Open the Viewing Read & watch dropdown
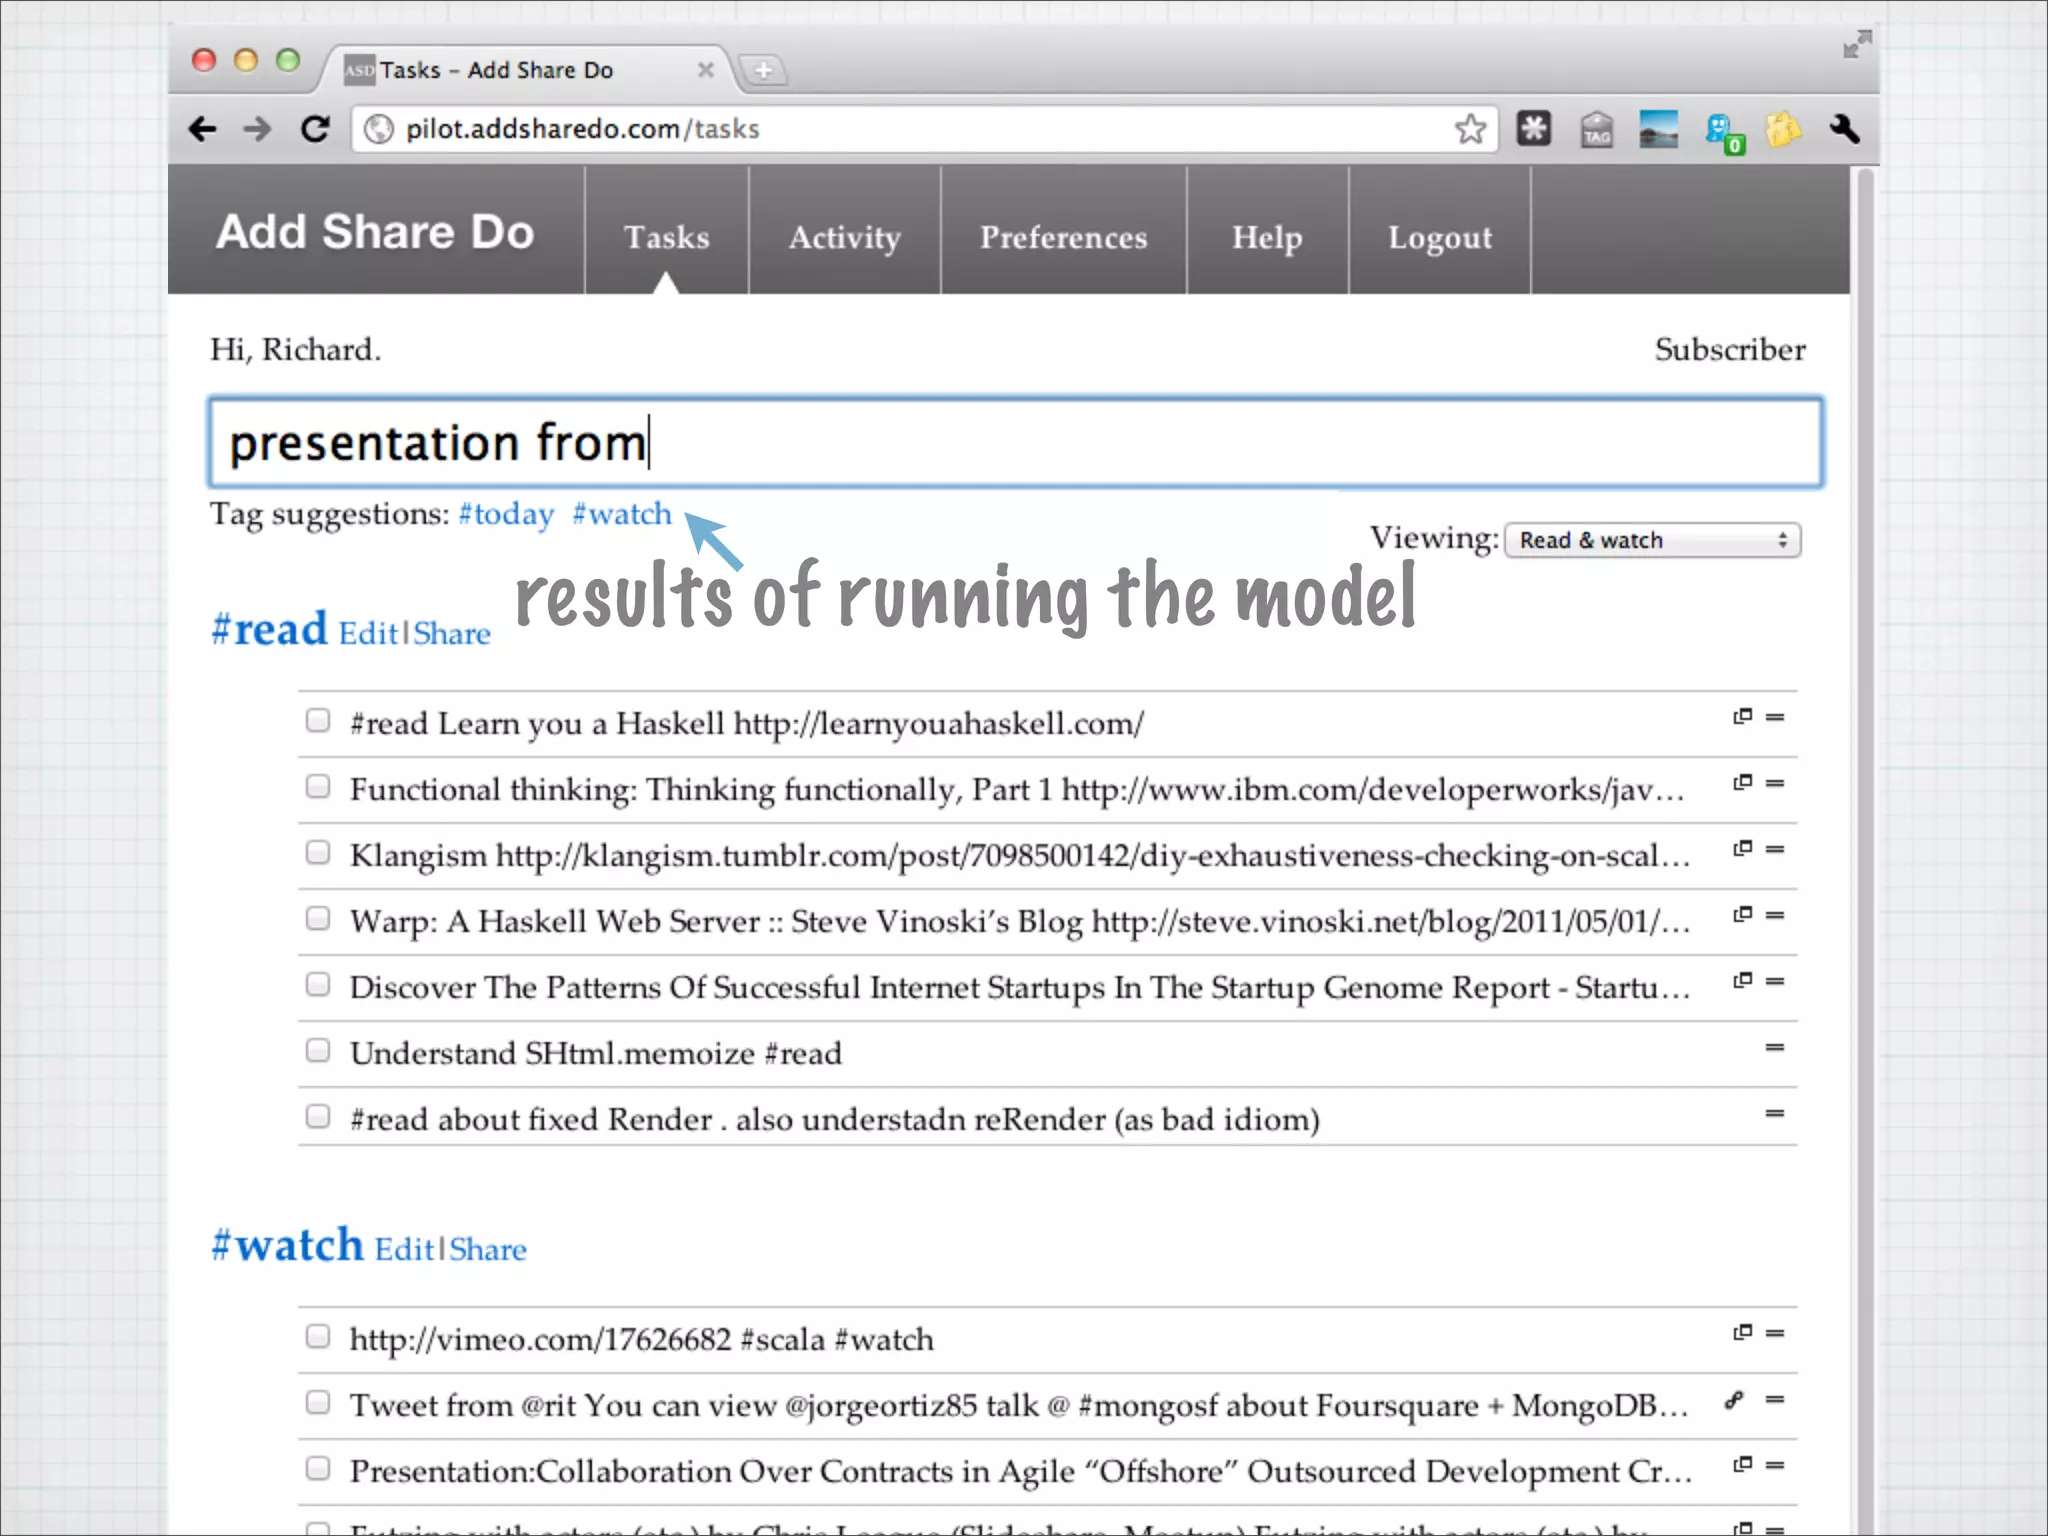The width and height of the screenshot is (2048, 1536). (1652, 541)
